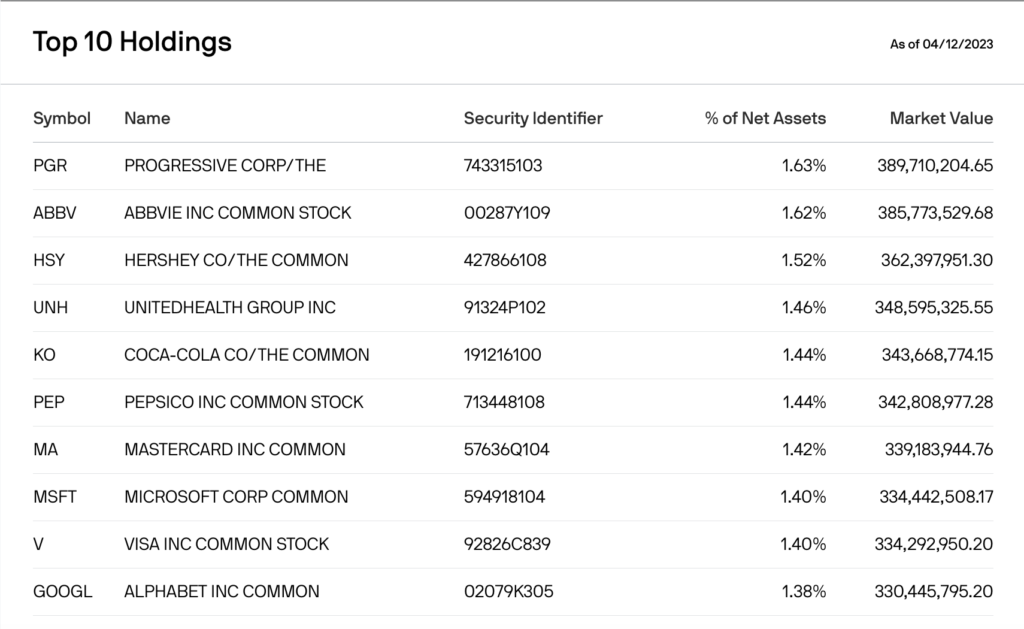This screenshot has width=1024, height=629.
Task: Click the Security Identifier column header
Action: click(533, 118)
